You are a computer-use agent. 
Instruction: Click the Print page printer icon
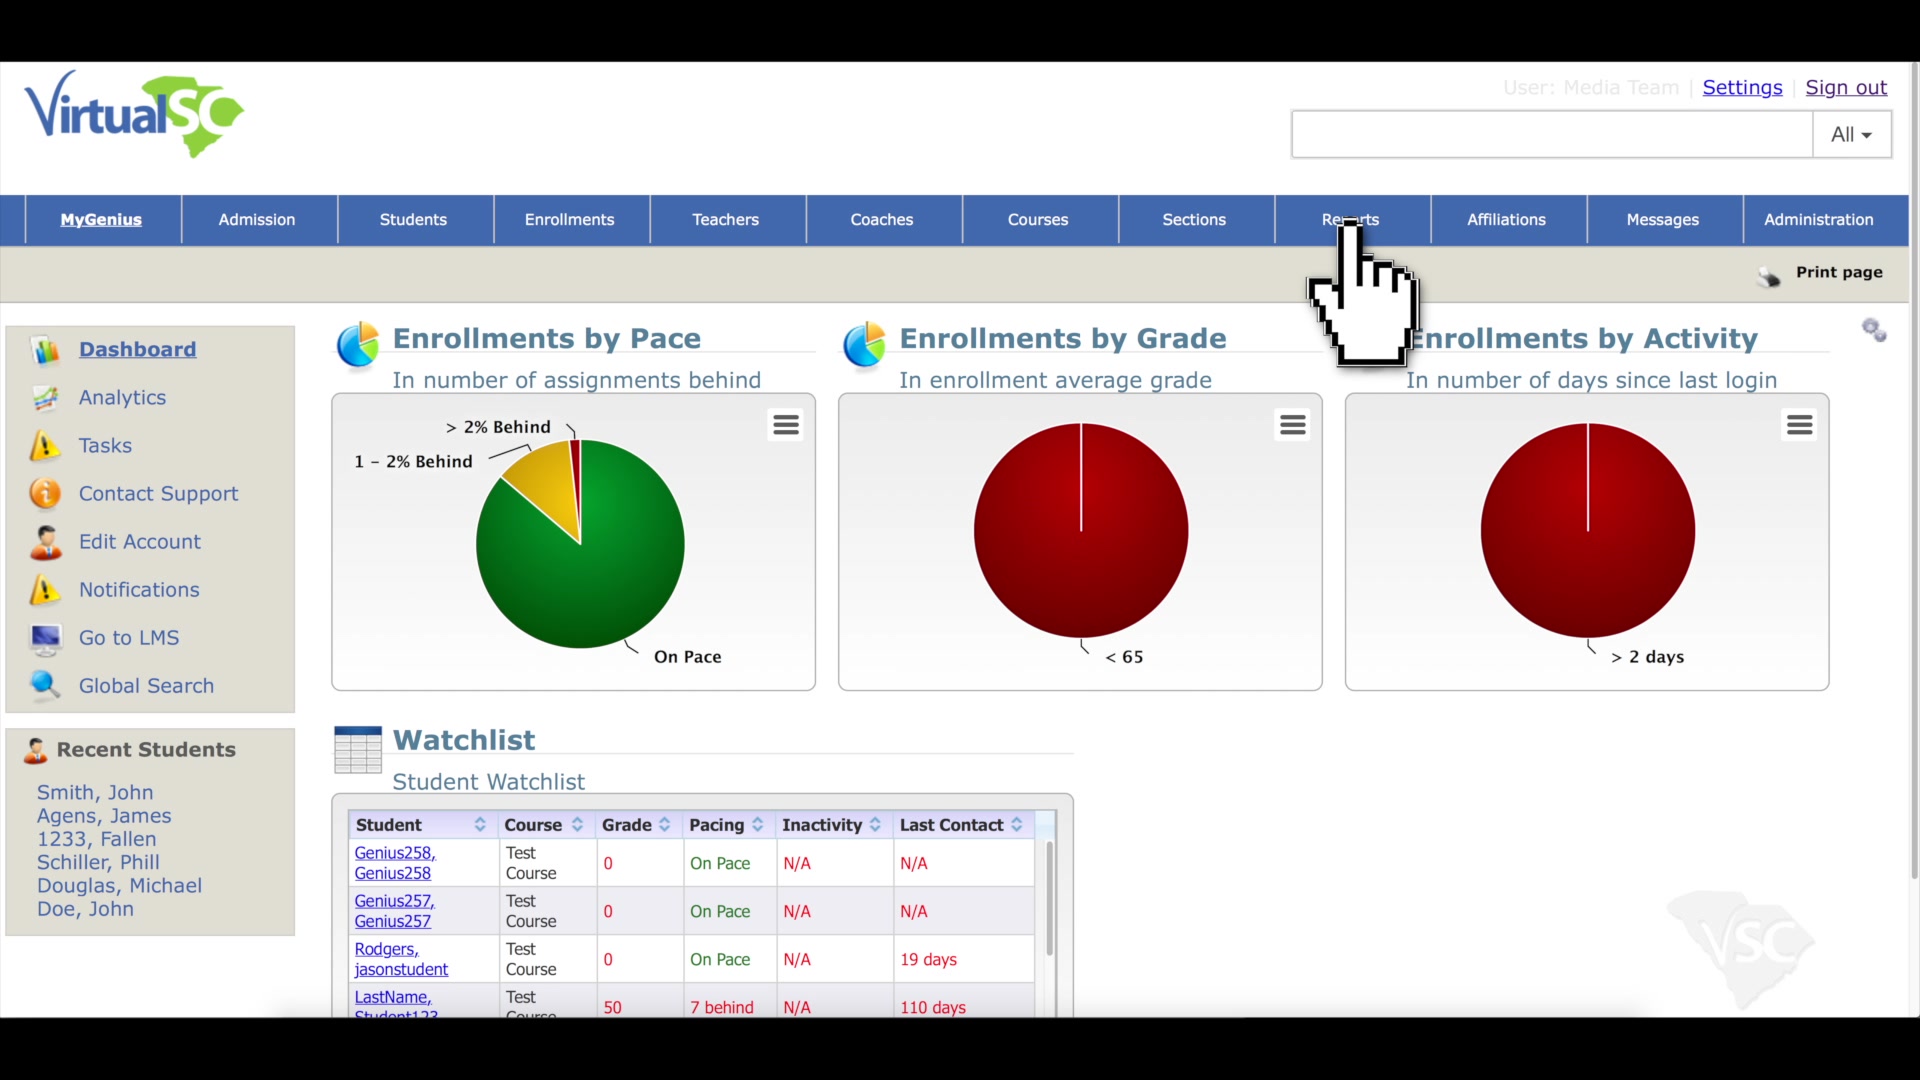click(1769, 275)
